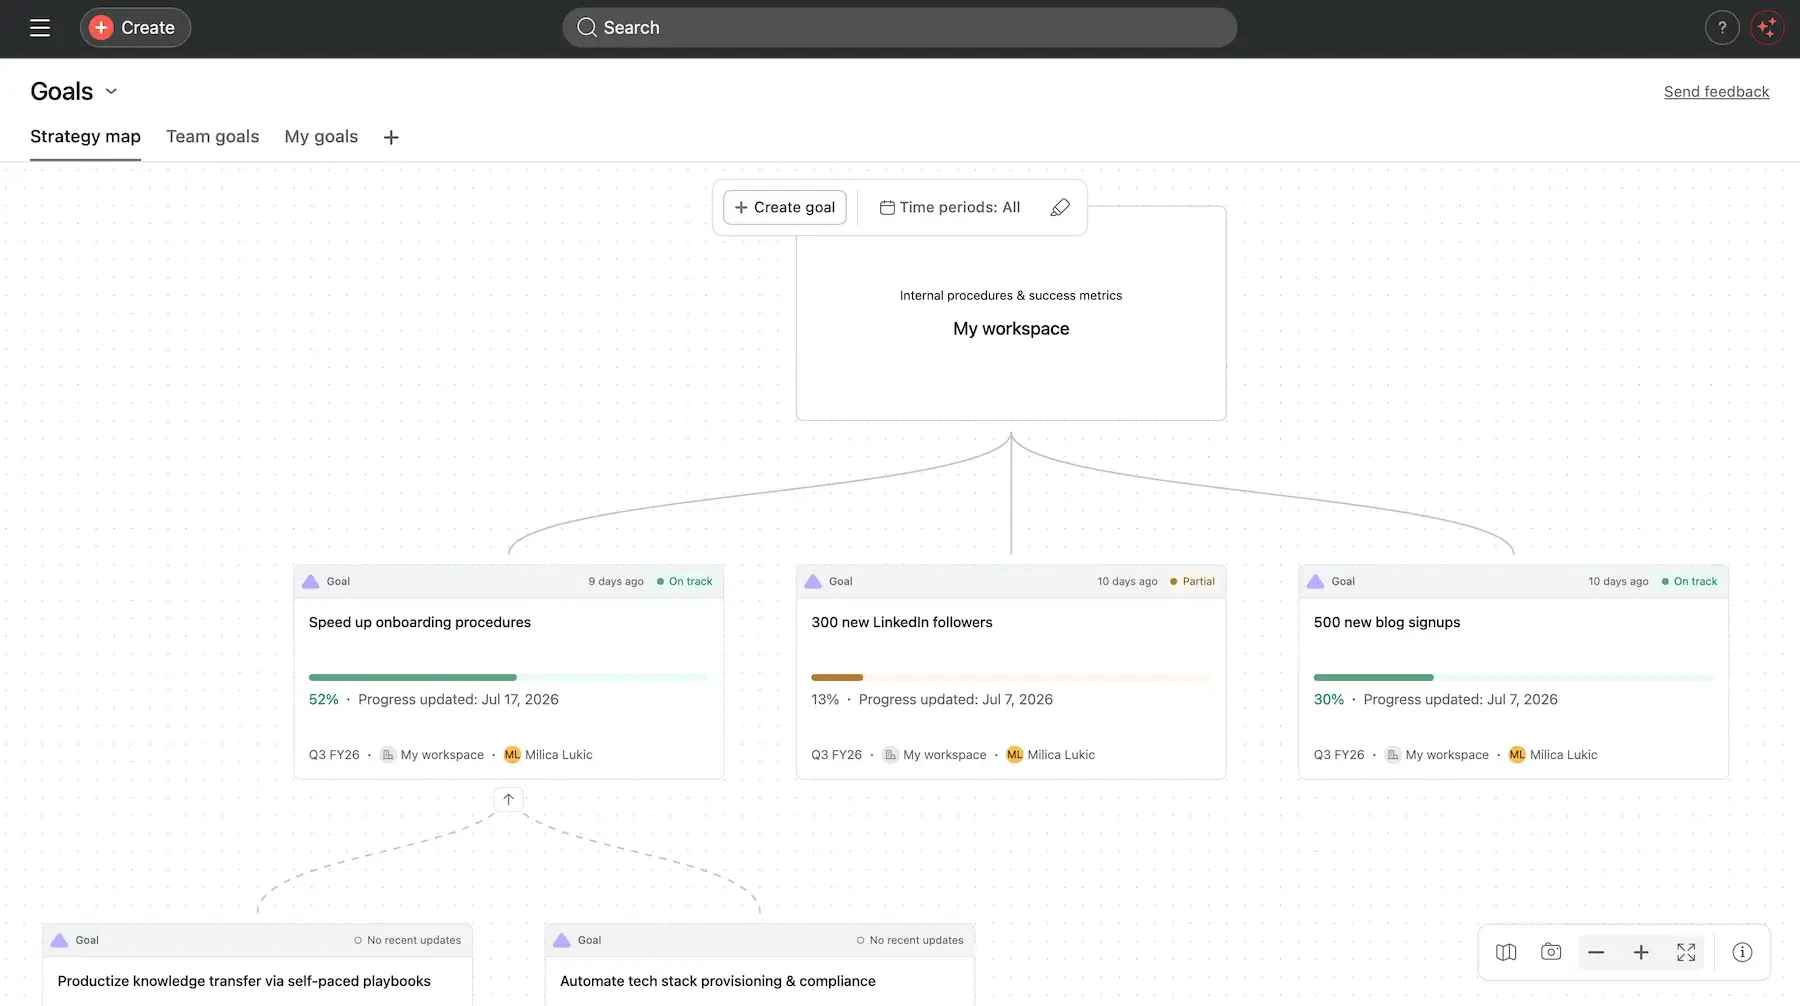Click My workspace on LinkedIn card
The height and width of the screenshot is (1006, 1800).
point(935,755)
